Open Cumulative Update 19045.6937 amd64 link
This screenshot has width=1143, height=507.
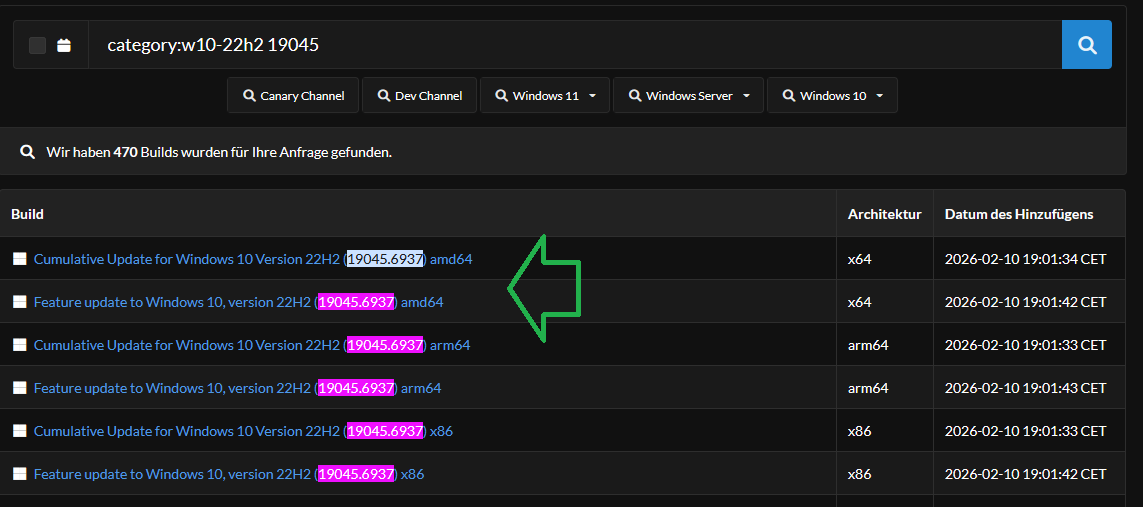(x=253, y=259)
